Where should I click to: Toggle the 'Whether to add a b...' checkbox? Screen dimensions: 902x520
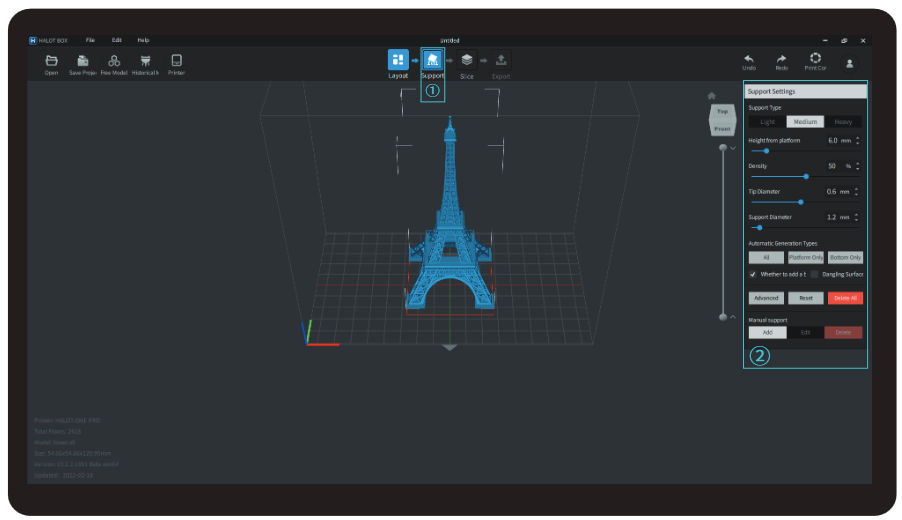coord(752,274)
